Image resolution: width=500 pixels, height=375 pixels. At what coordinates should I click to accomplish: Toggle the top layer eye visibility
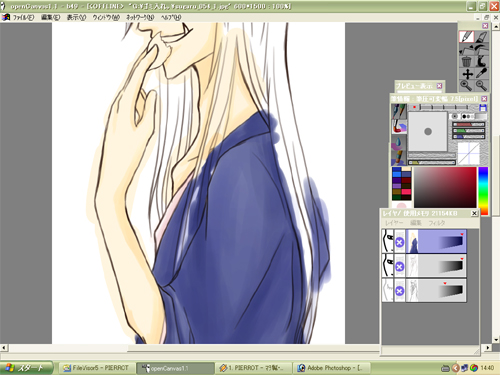(x=388, y=241)
